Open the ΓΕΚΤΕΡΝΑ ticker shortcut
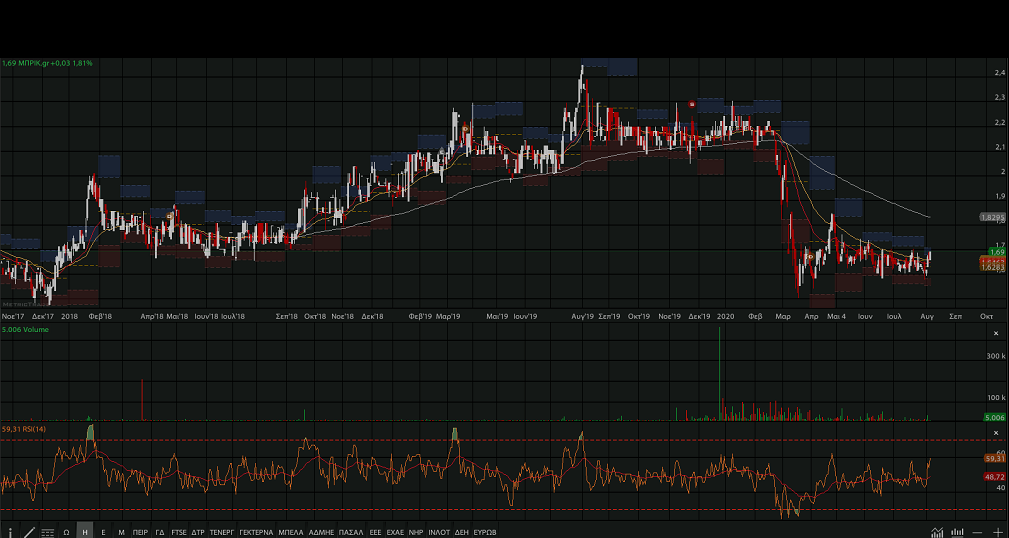 coord(256,532)
